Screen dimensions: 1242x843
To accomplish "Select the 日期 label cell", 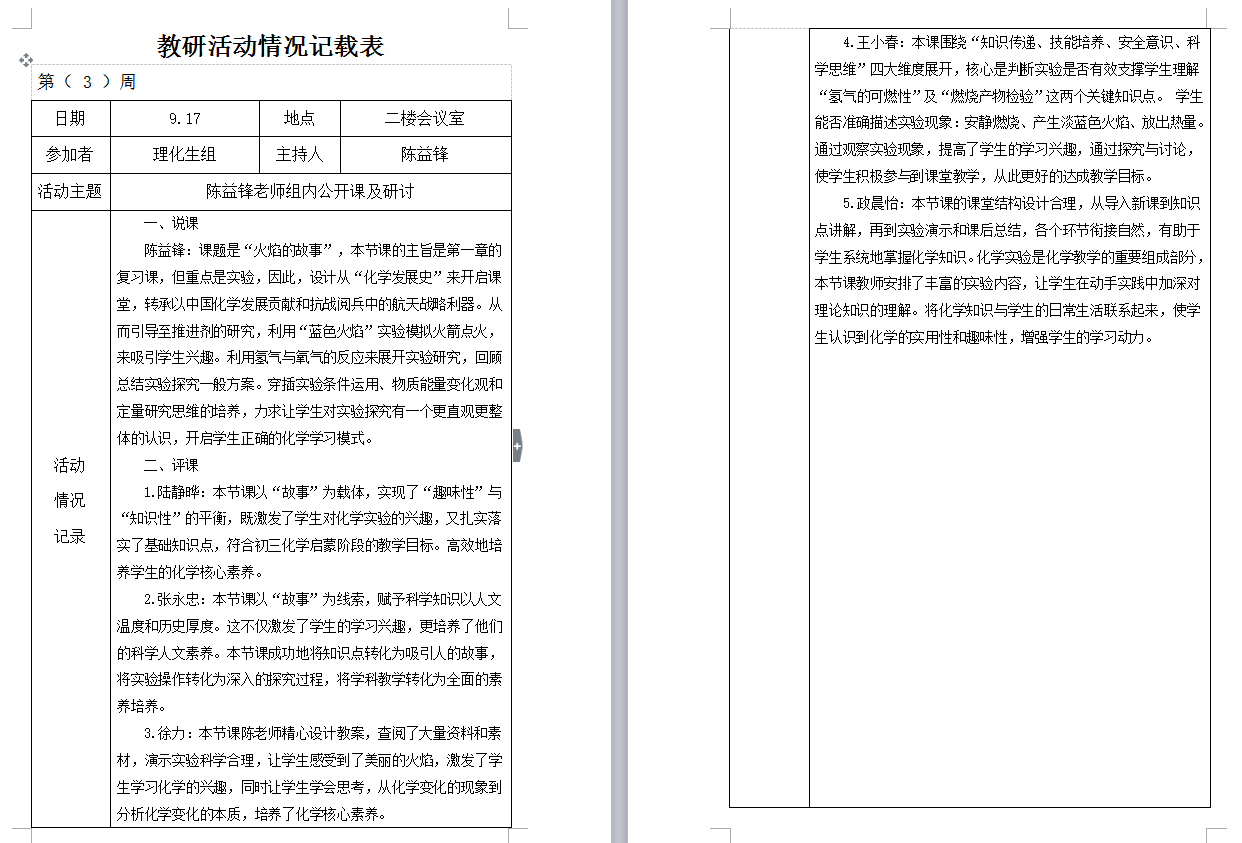I will 70,119.
